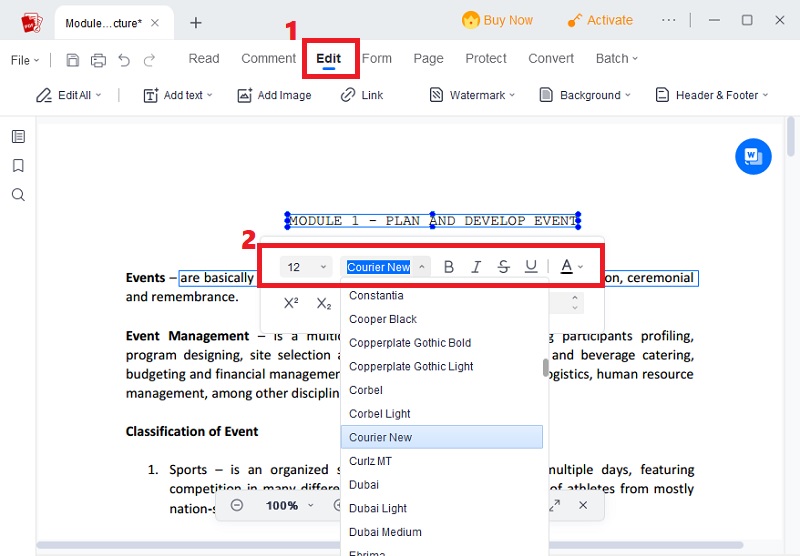Screen dimensions: 800x556
Task: Click the MODULE 1 title text box
Action: click(x=433, y=221)
